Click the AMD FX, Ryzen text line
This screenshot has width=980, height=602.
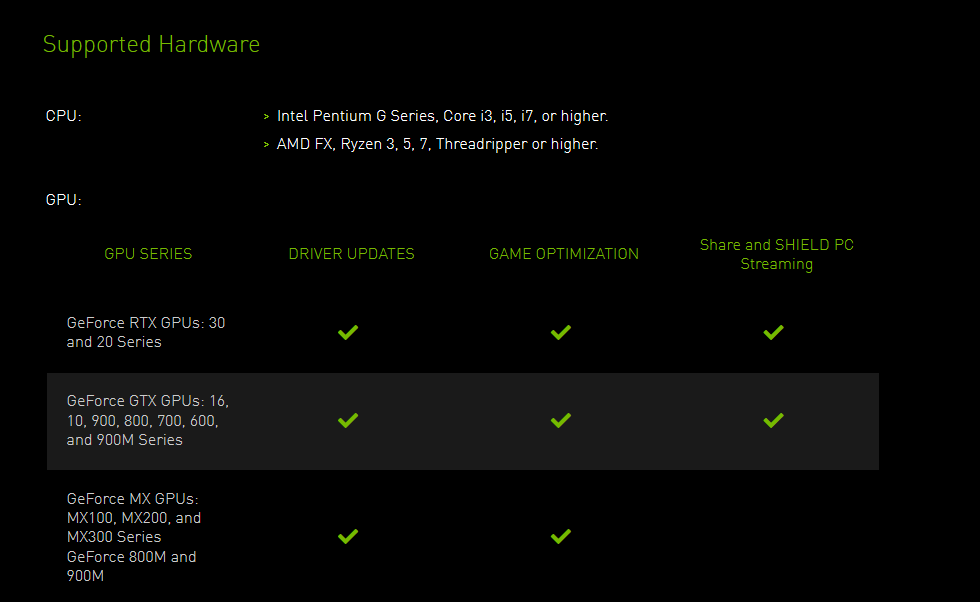[437, 144]
